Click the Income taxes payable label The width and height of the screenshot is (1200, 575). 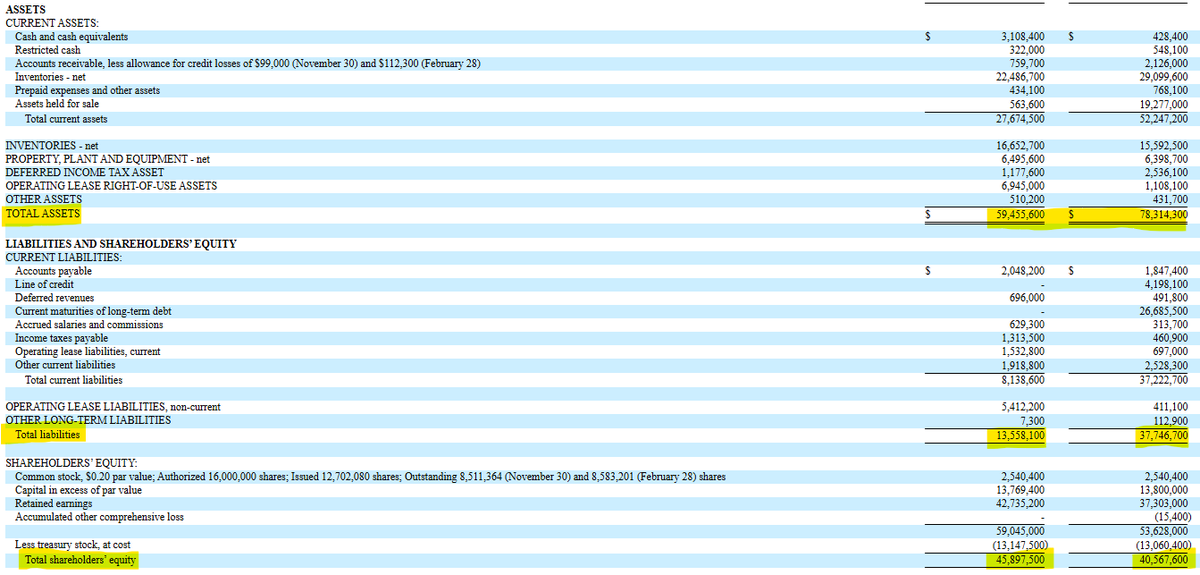point(61,339)
